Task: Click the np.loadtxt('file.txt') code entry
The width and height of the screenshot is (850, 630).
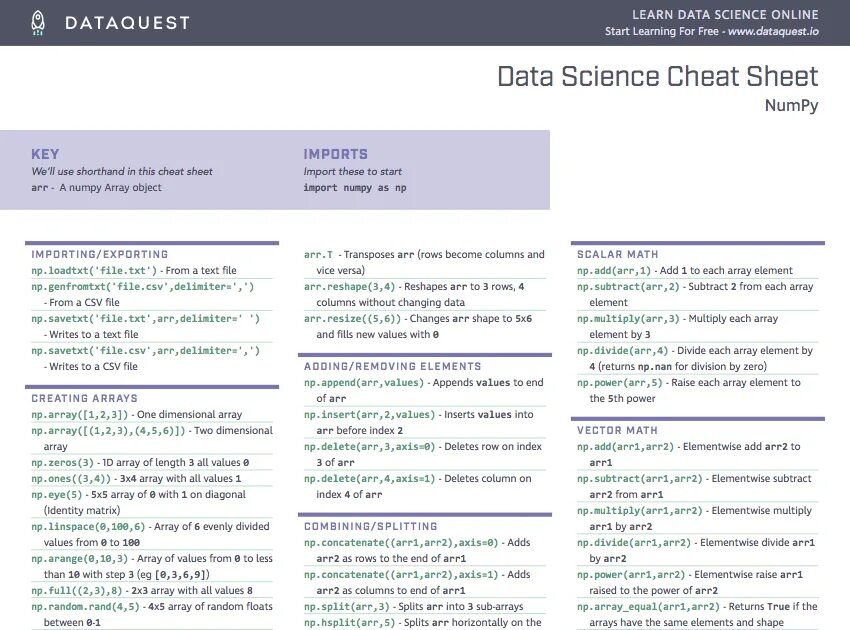Action: pyautogui.click(x=95, y=270)
